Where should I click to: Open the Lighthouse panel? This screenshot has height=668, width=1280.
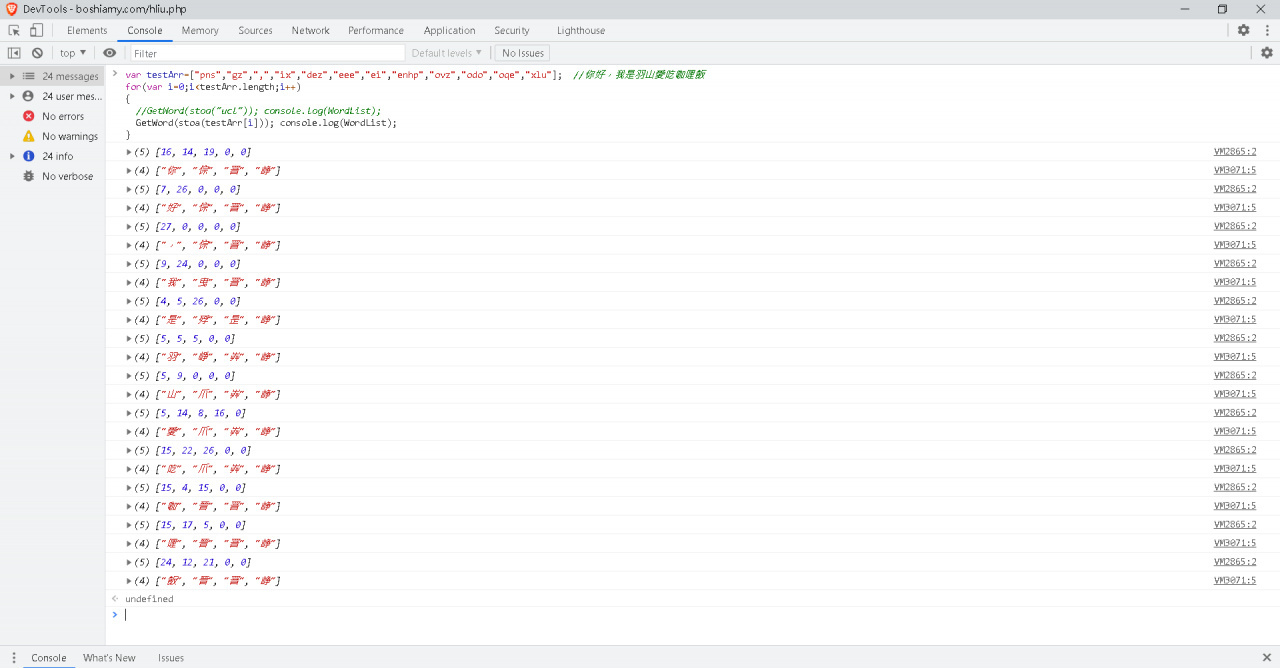click(580, 30)
